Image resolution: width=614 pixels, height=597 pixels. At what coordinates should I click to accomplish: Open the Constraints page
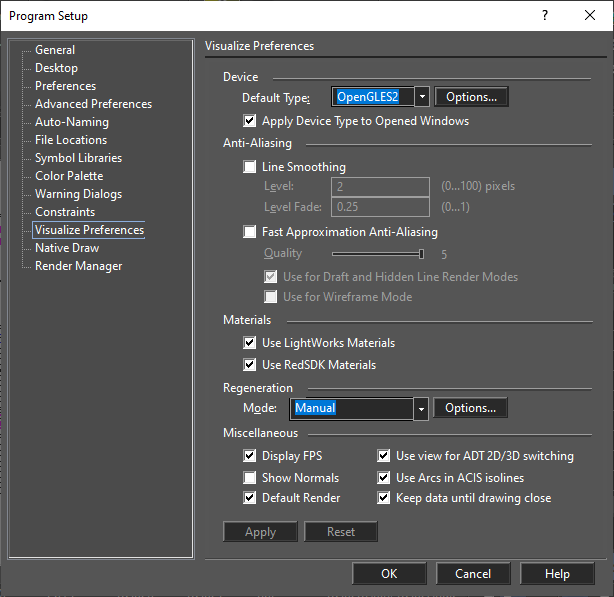65,212
